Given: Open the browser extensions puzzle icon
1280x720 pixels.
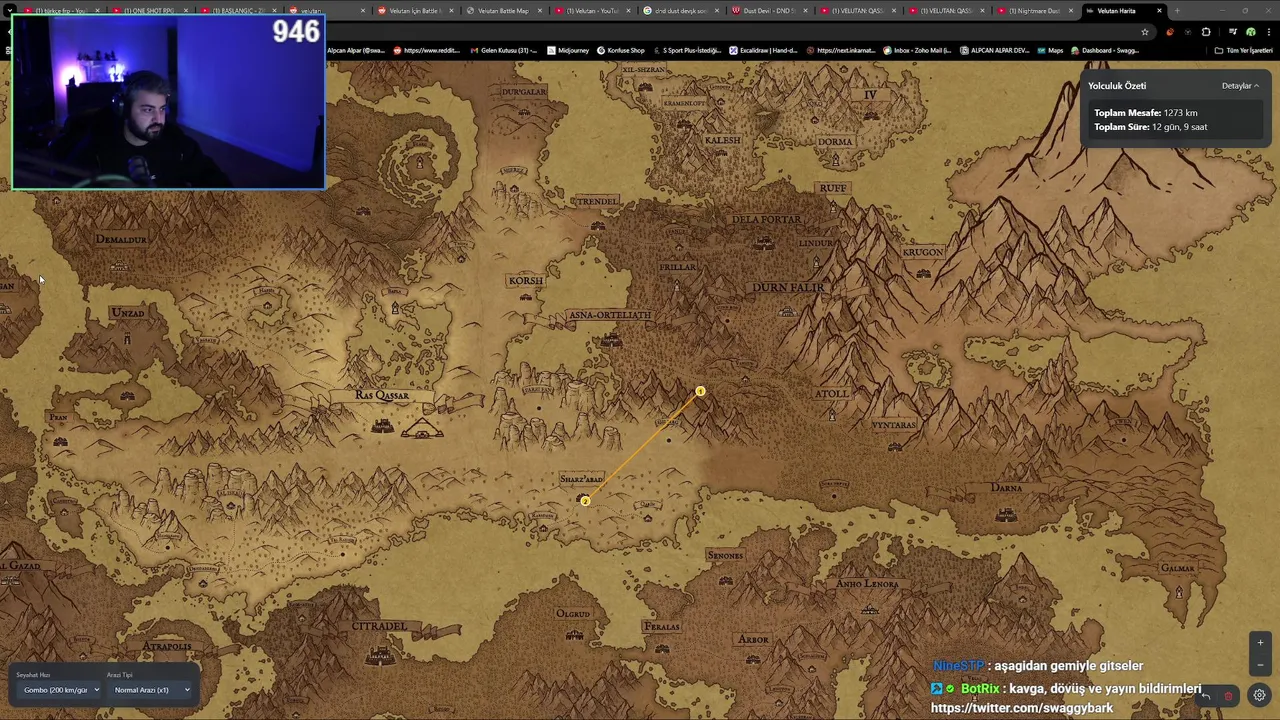Looking at the screenshot, I should [x=1205, y=31].
